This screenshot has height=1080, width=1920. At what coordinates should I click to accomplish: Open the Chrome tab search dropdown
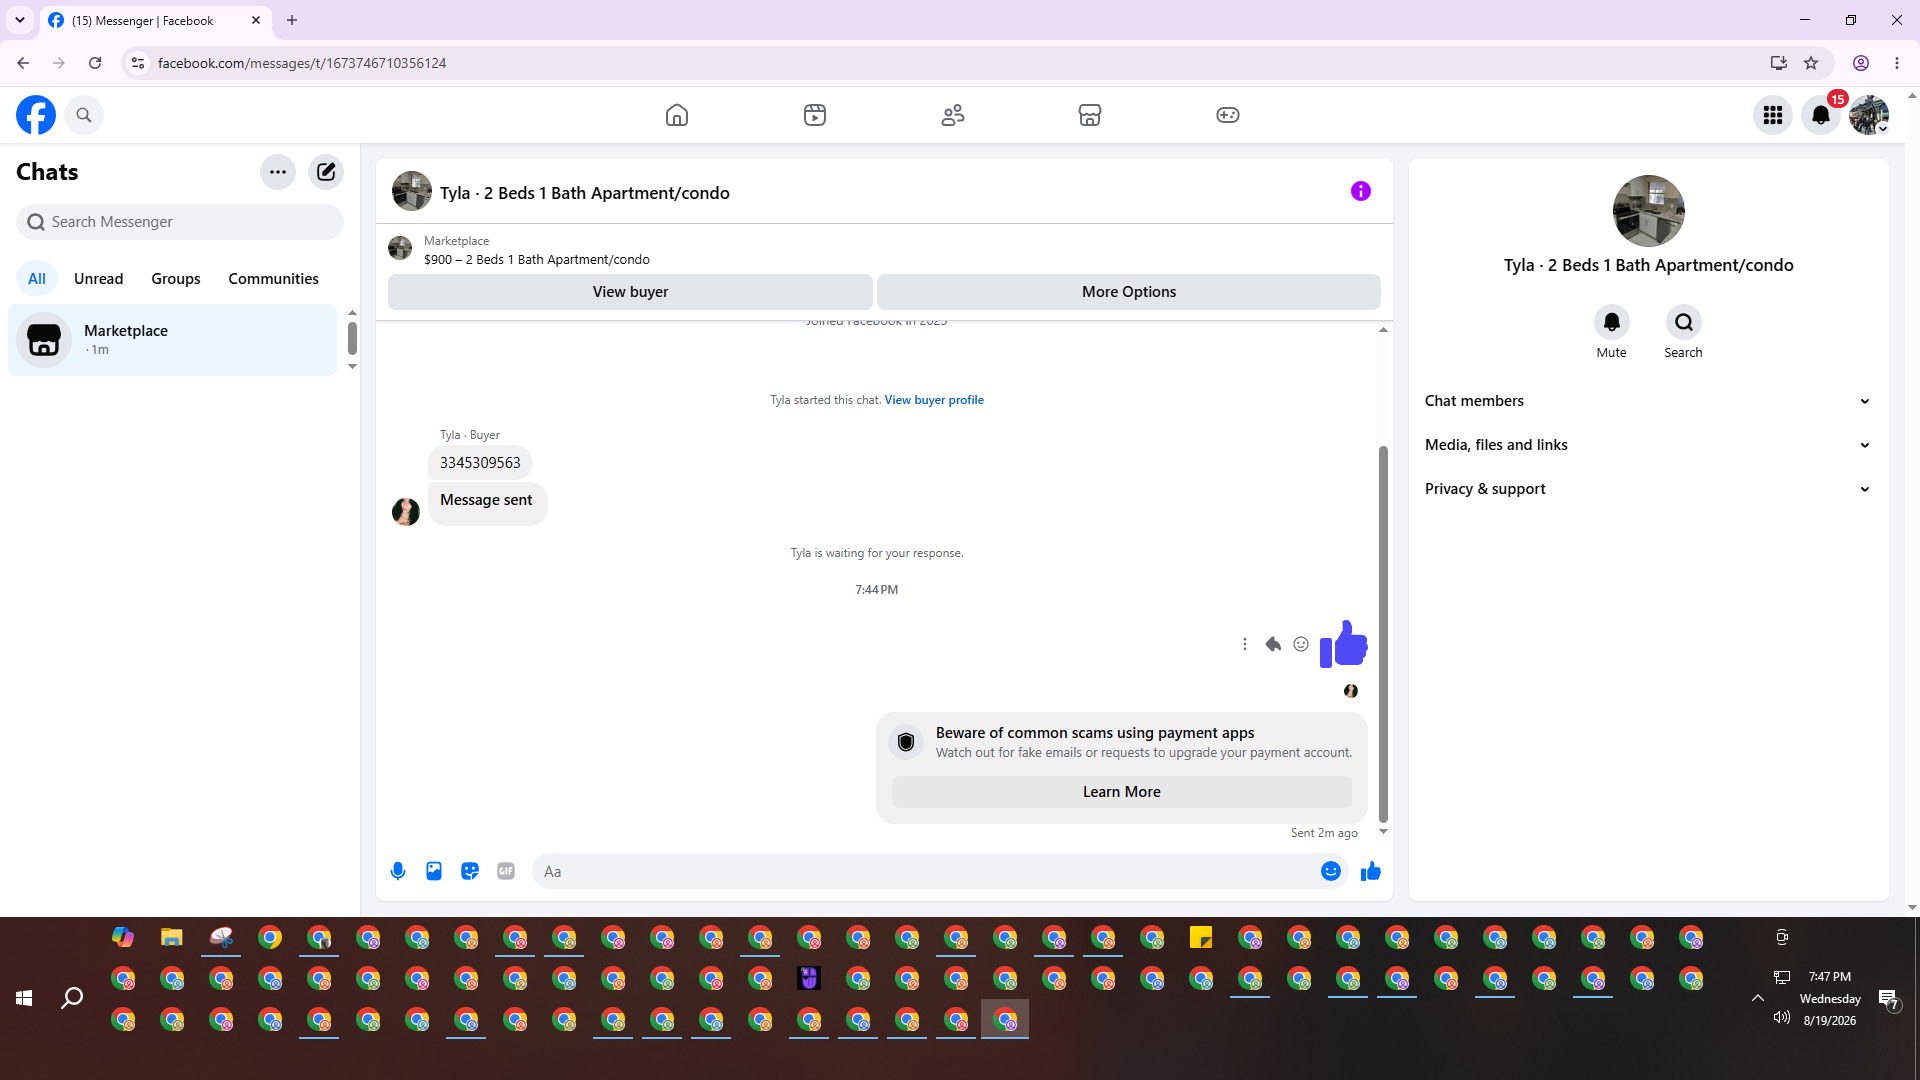(x=20, y=20)
